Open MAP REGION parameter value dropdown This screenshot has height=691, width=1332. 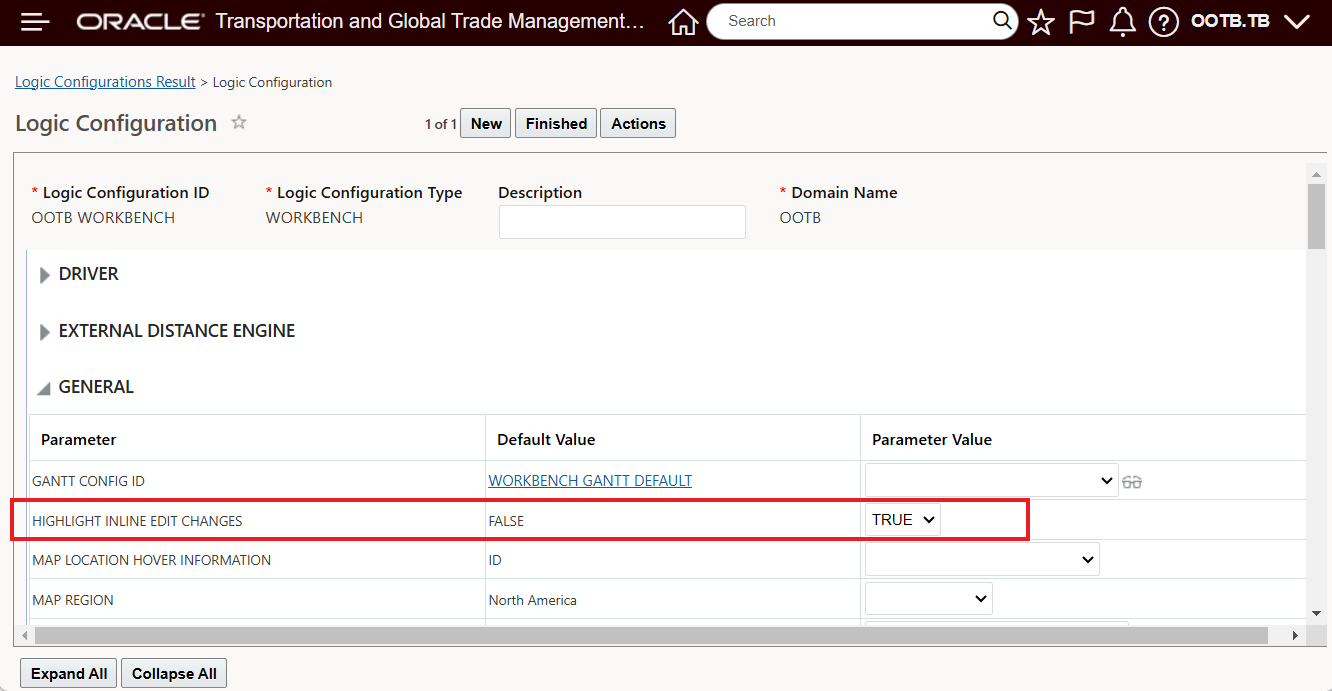tap(929, 599)
